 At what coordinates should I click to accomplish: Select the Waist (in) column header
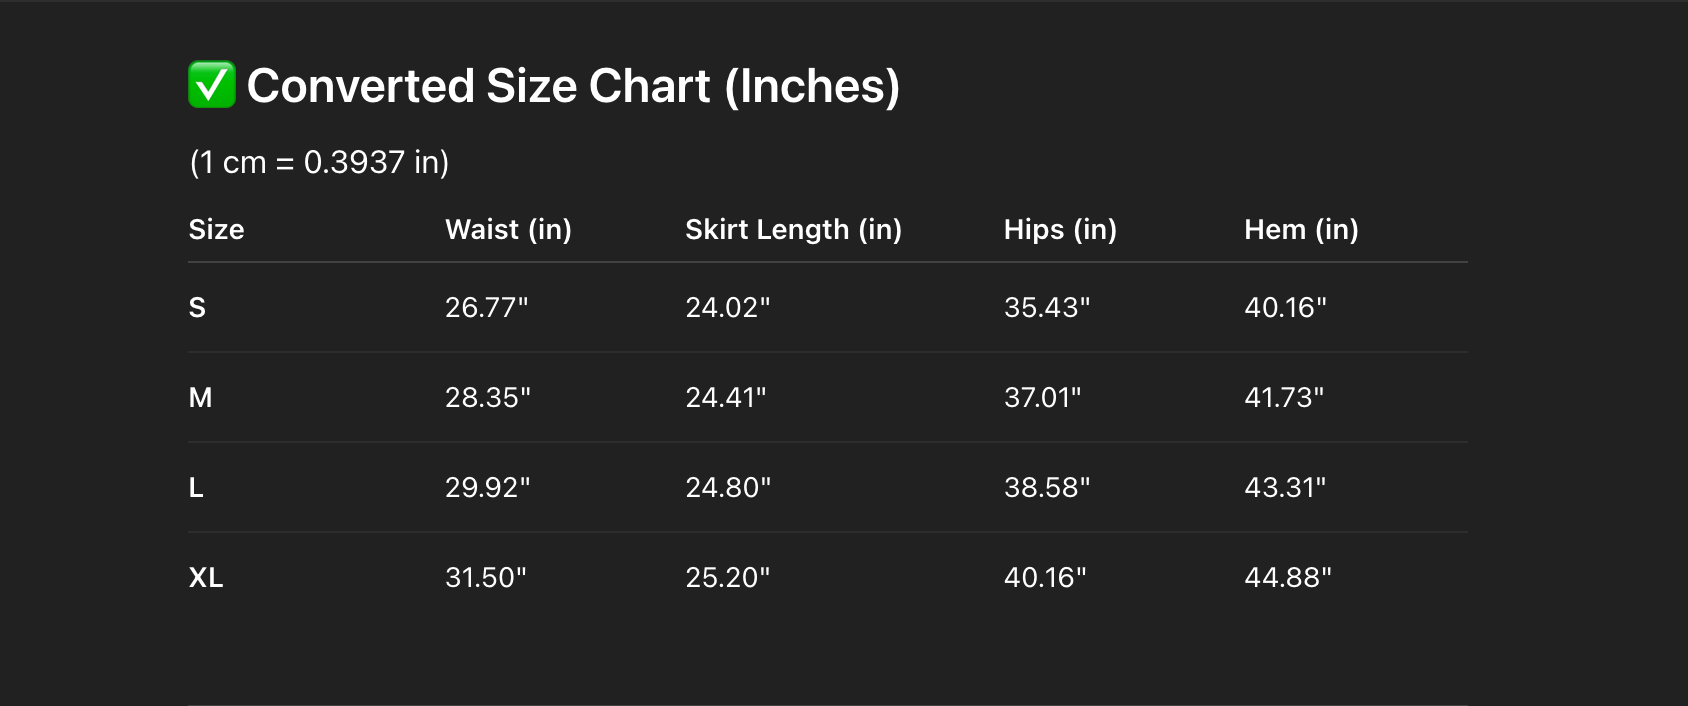[508, 229]
